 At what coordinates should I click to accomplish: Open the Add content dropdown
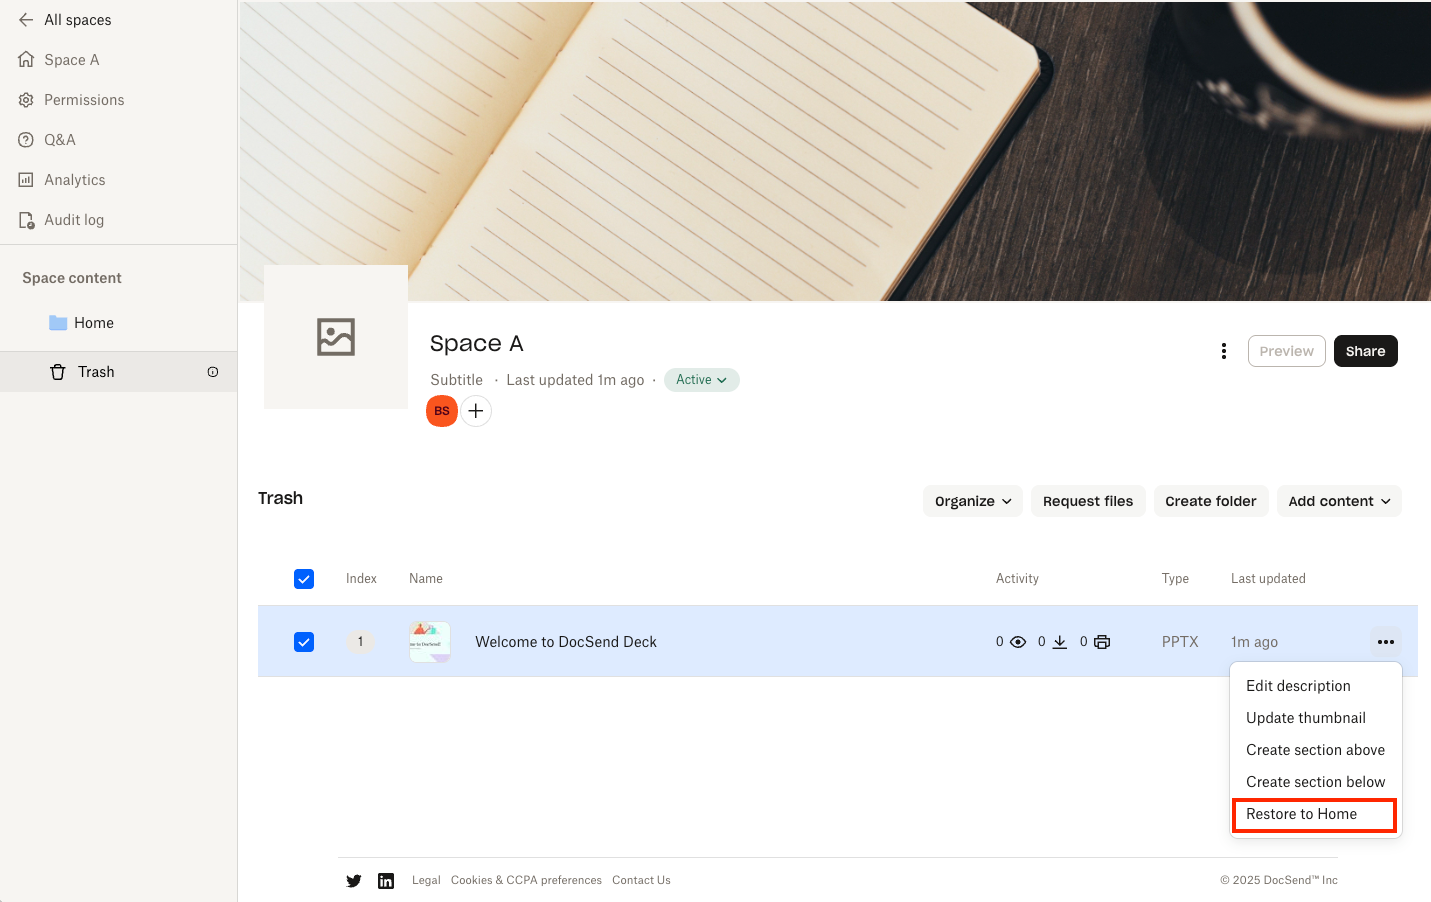(1338, 501)
